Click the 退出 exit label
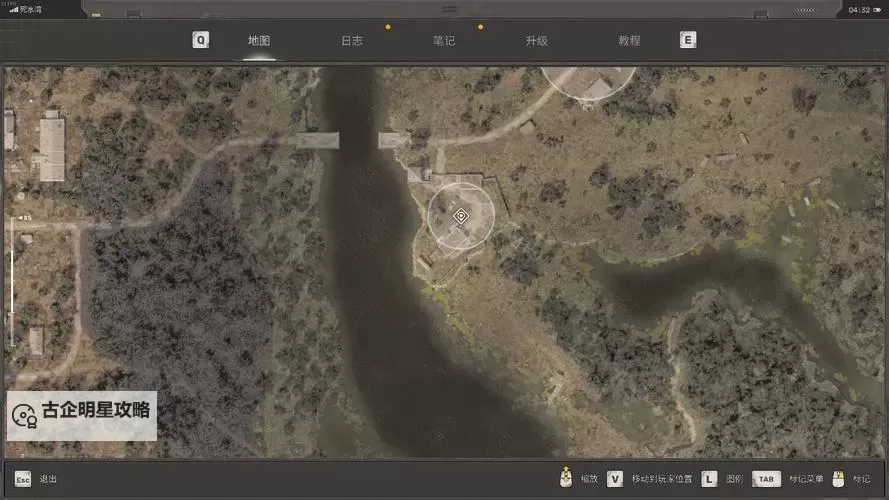Screen dimensions: 889x500 48,480
